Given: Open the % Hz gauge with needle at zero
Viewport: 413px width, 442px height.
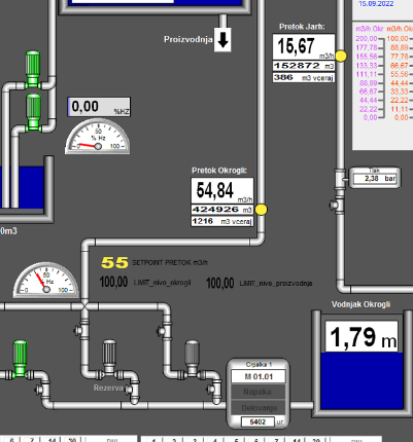Looking at the screenshot, I should (x=97, y=137).
